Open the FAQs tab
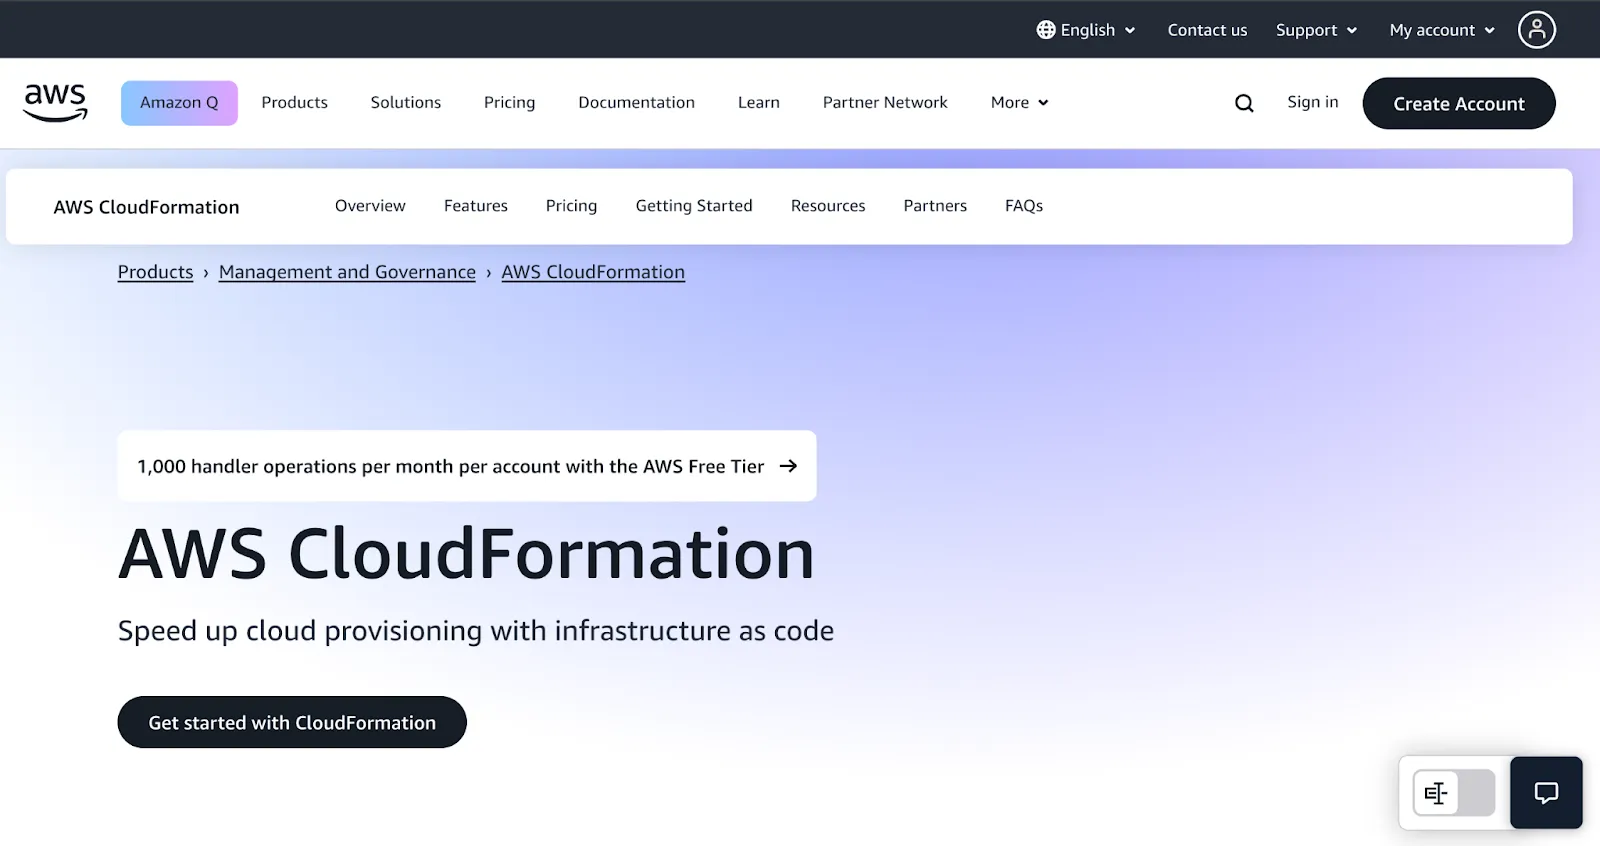 click(x=1023, y=205)
